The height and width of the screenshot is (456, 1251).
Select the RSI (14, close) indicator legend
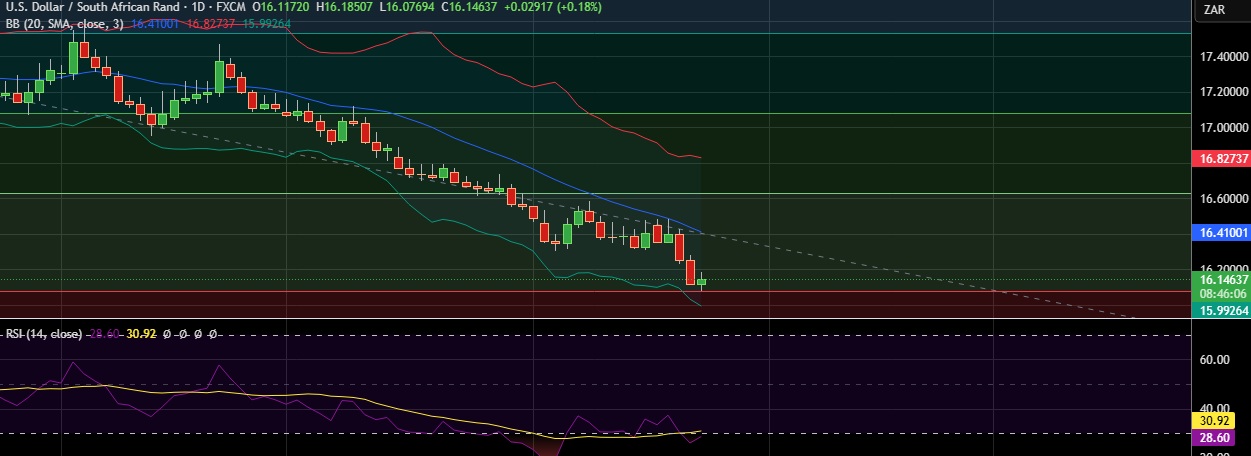(42, 334)
